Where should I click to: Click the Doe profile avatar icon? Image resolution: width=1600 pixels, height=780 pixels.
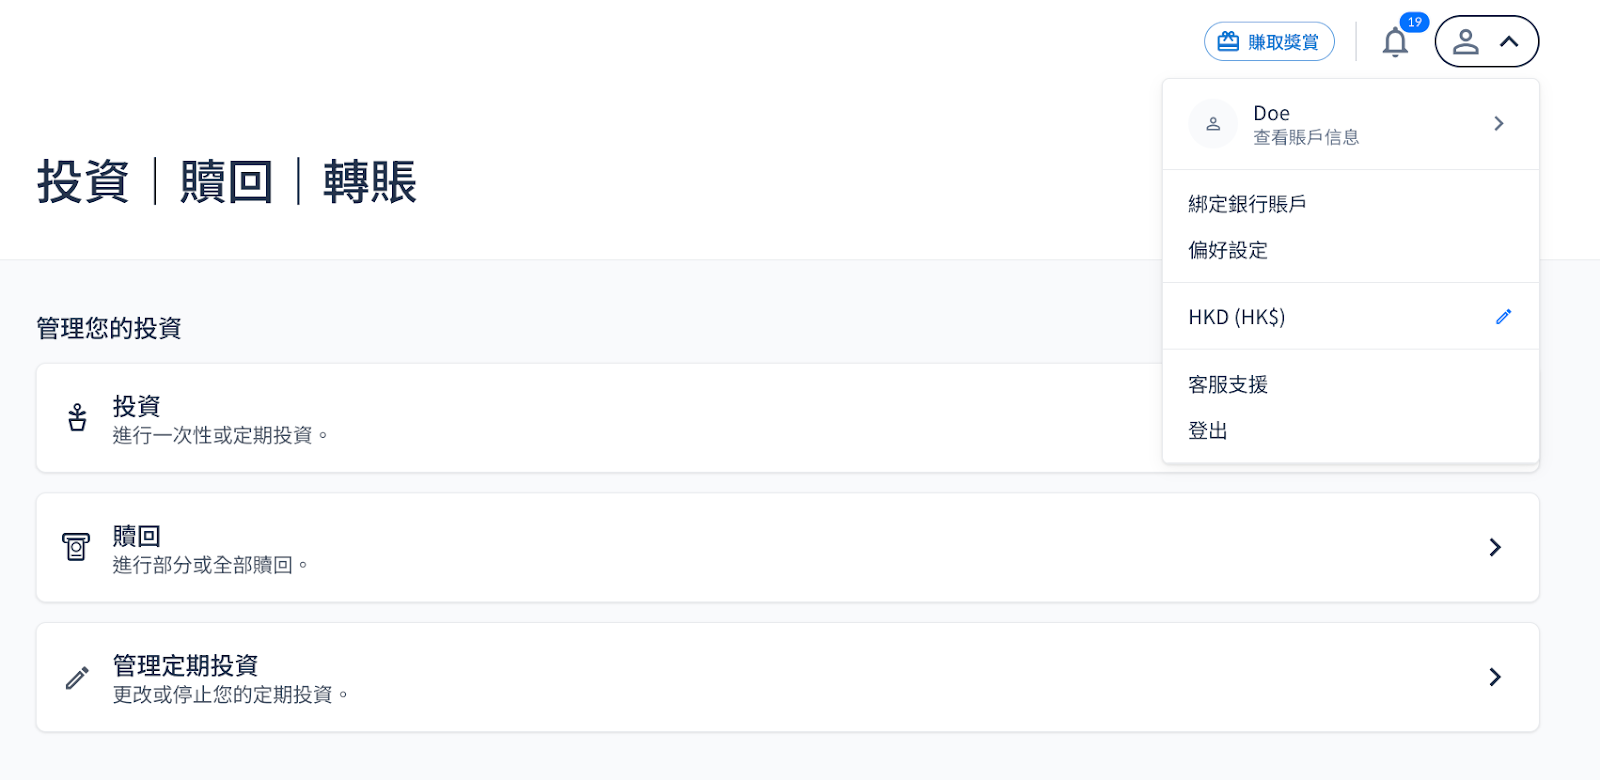1213,124
